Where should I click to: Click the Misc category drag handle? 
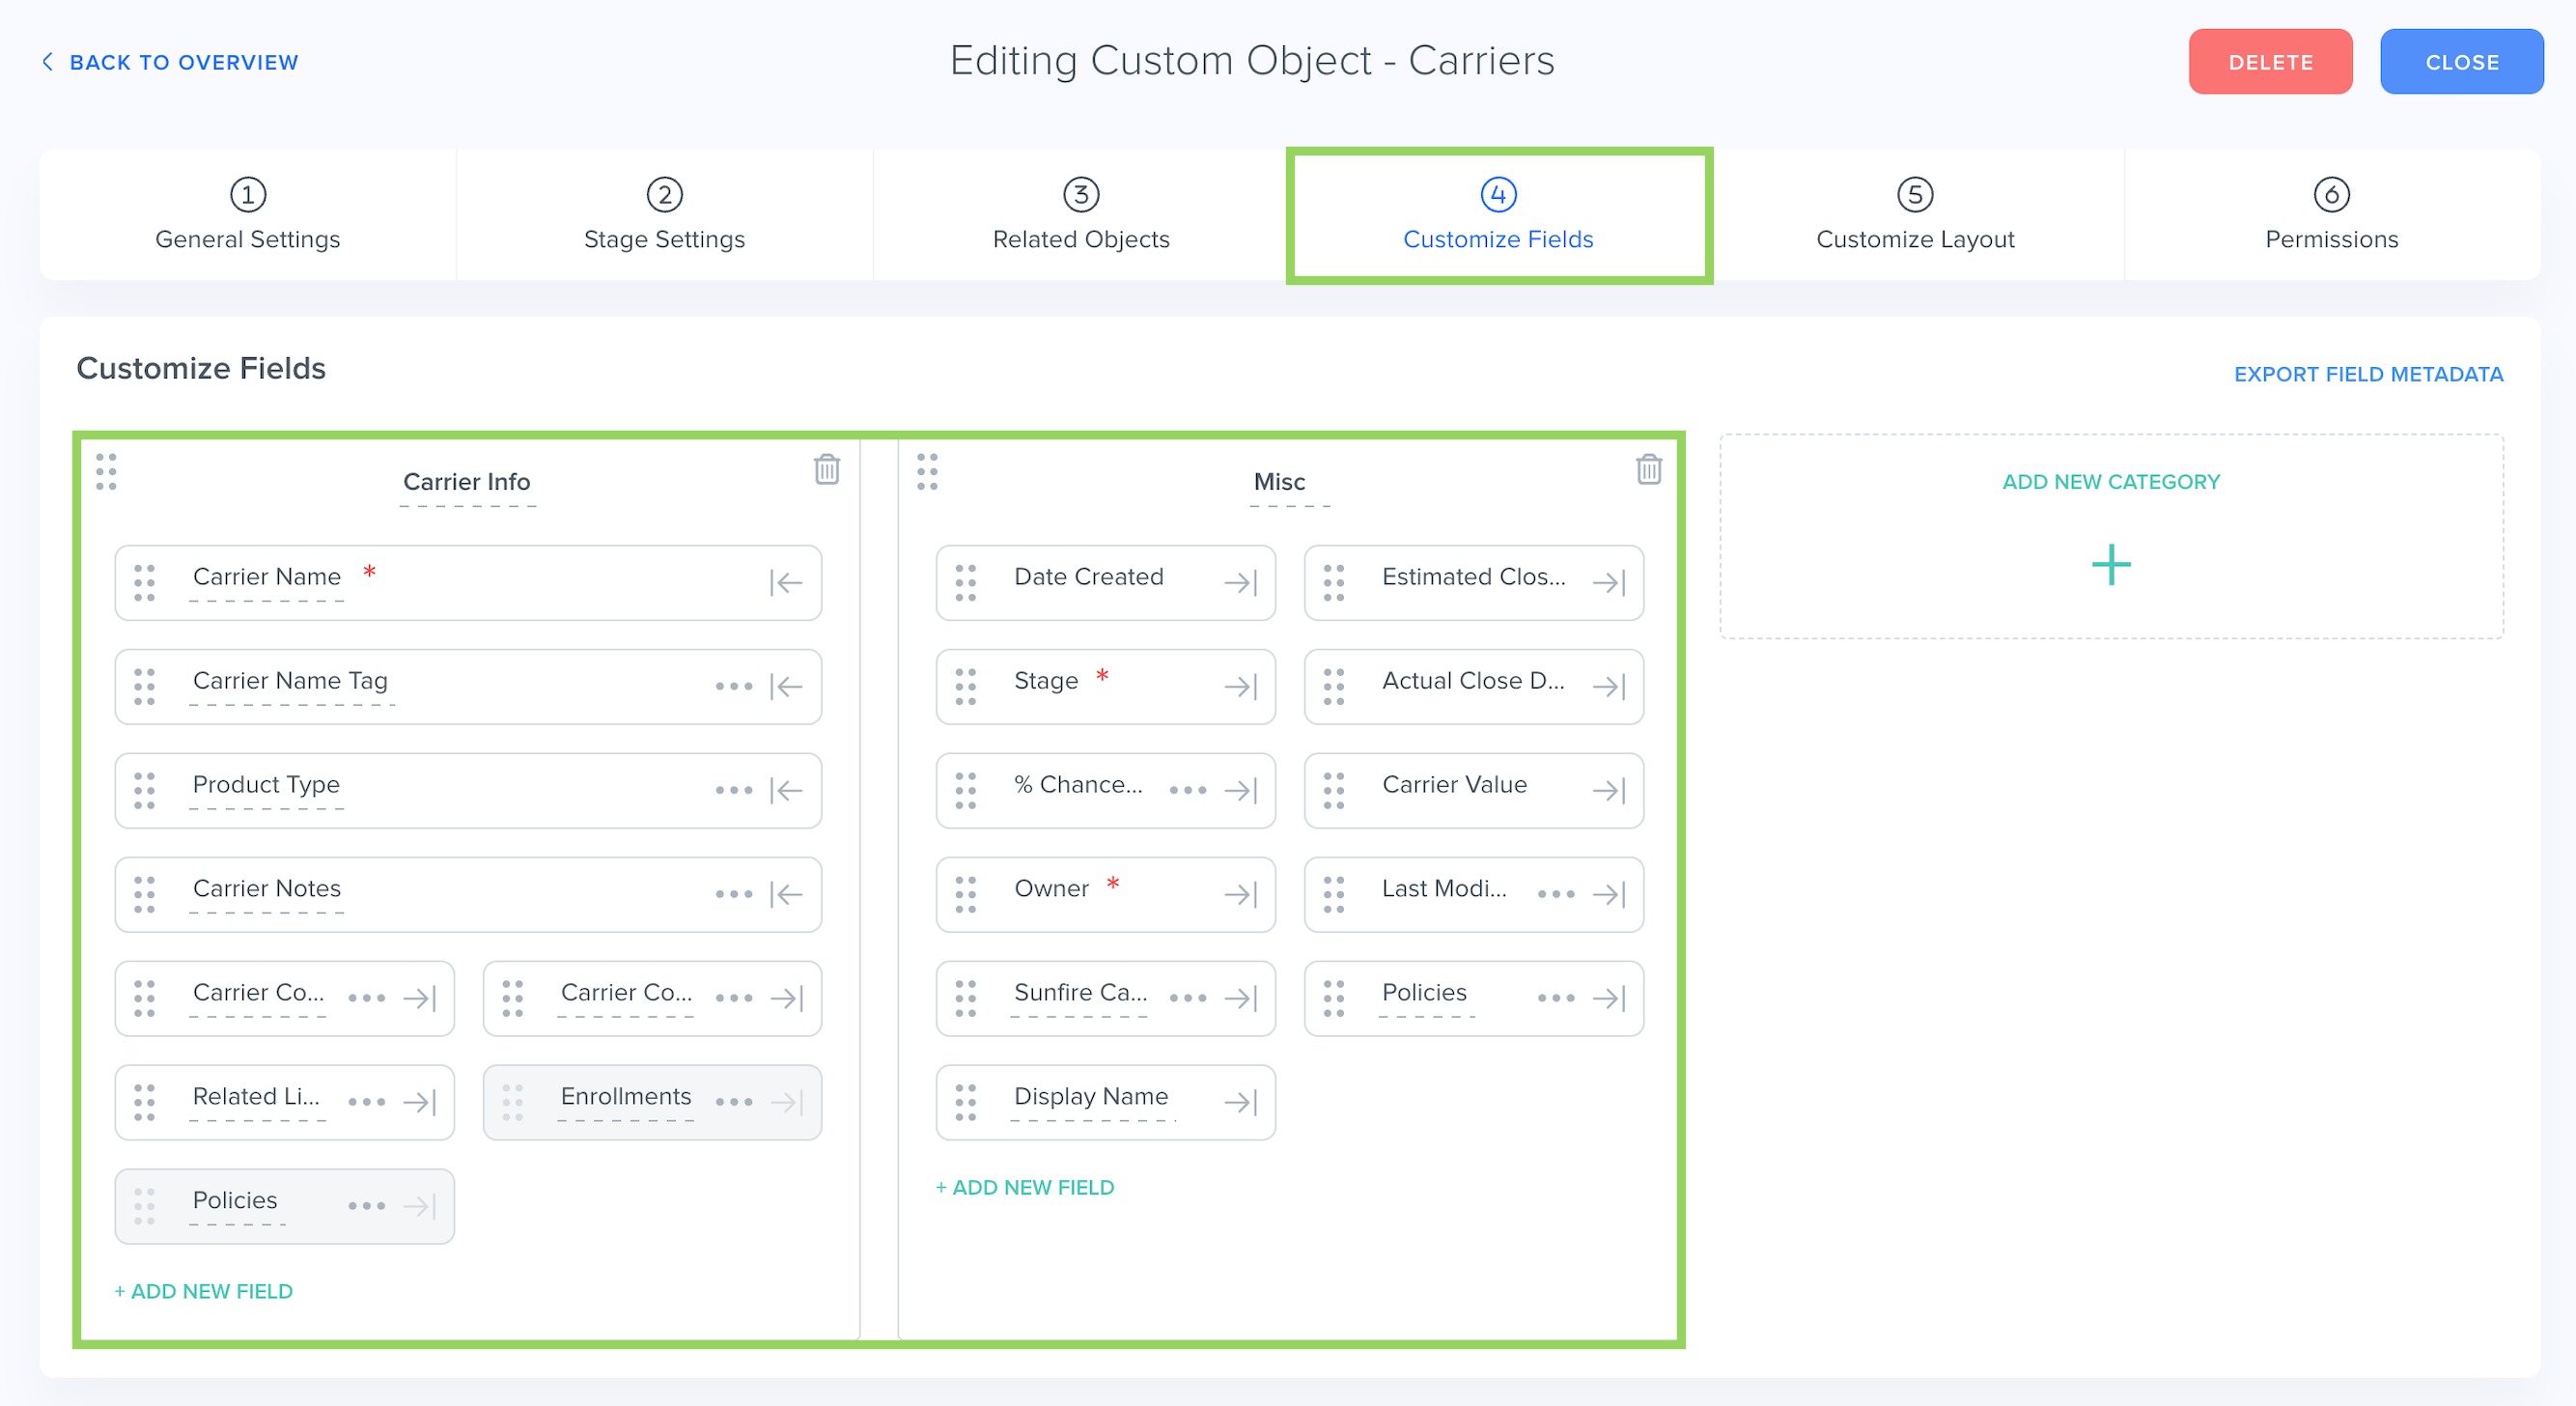point(927,472)
